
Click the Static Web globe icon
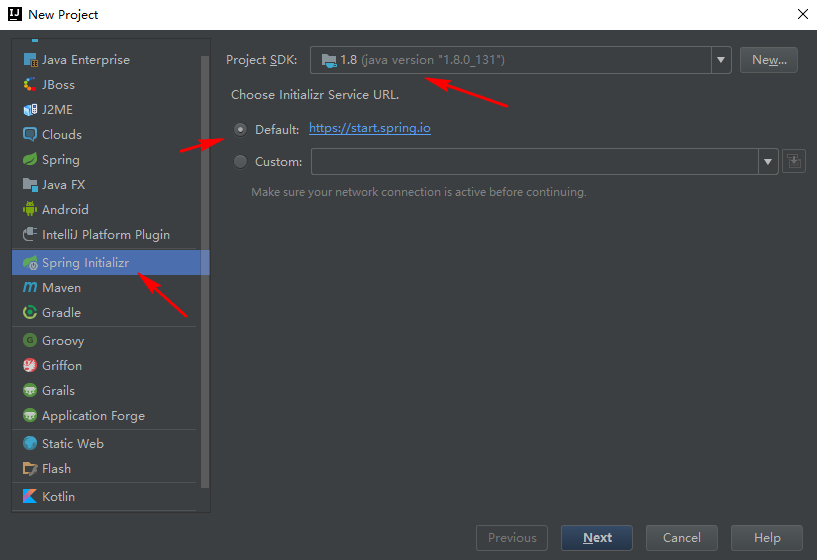pos(30,443)
